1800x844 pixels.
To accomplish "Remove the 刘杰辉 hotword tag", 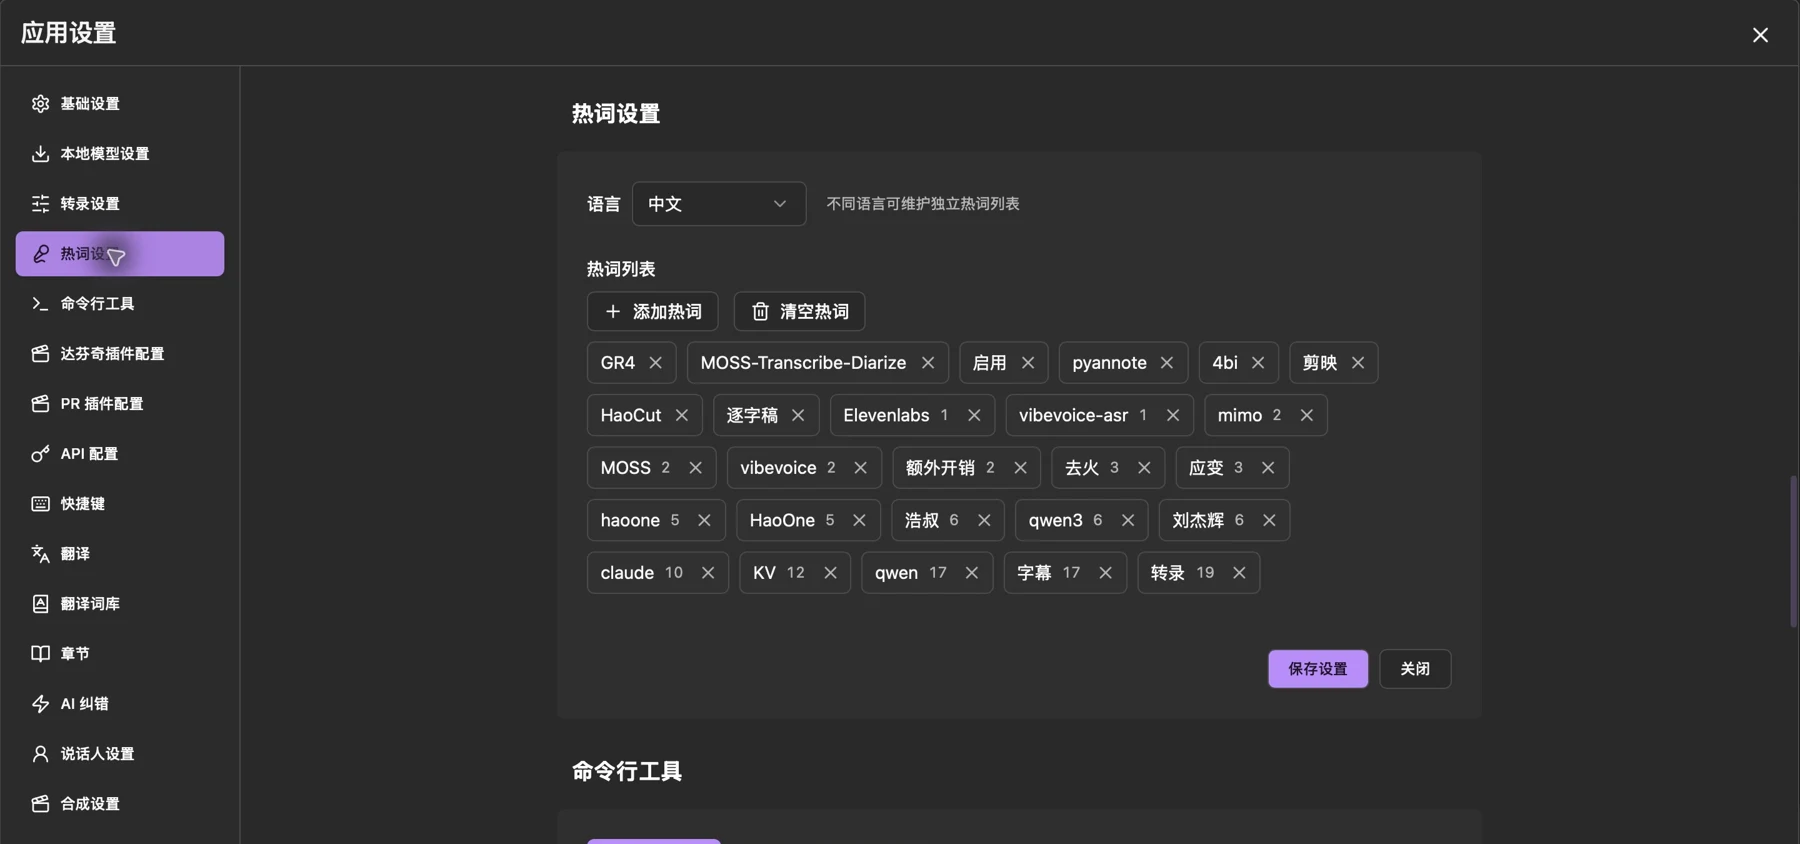I will coord(1269,520).
